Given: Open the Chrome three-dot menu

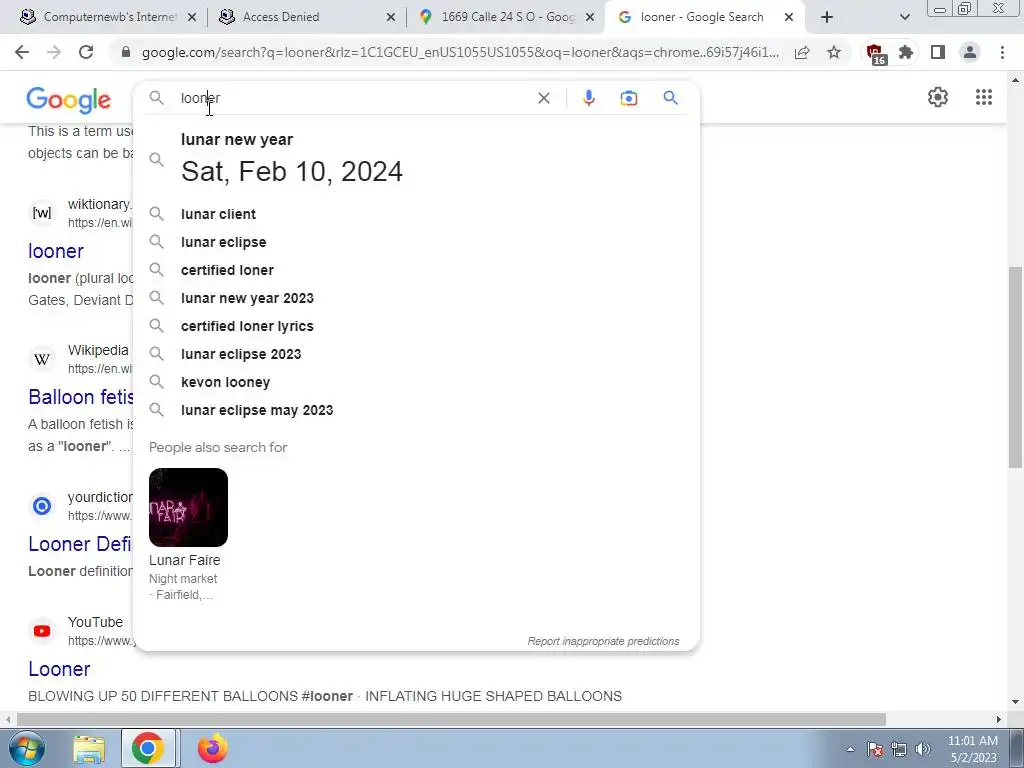Looking at the screenshot, I should pos(1002,52).
